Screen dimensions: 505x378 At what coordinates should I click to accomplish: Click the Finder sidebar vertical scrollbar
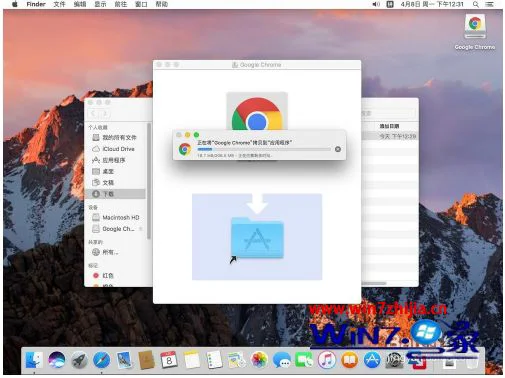149,180
